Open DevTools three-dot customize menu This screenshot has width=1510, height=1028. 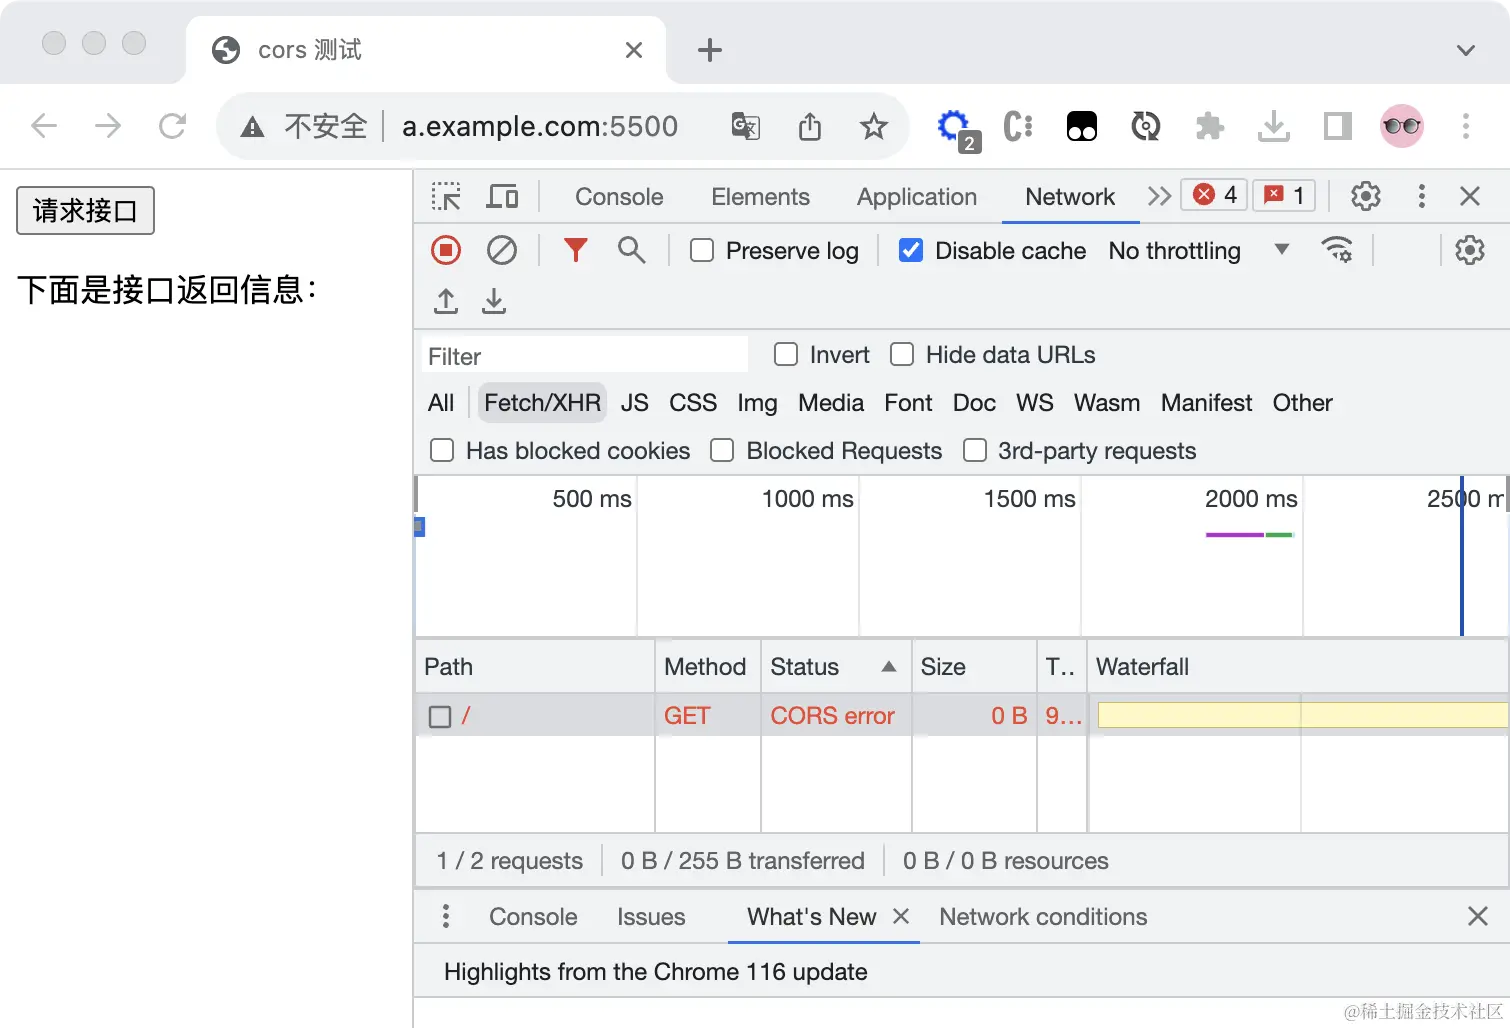[x=1421, y=196]
